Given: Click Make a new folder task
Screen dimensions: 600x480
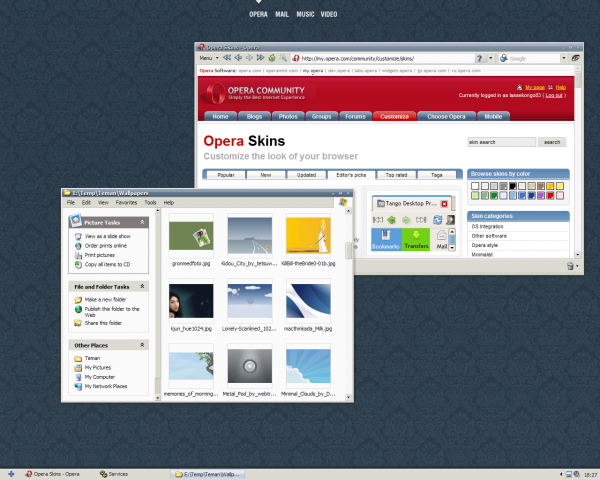Looking at the screenshot, I should point(105,299).
